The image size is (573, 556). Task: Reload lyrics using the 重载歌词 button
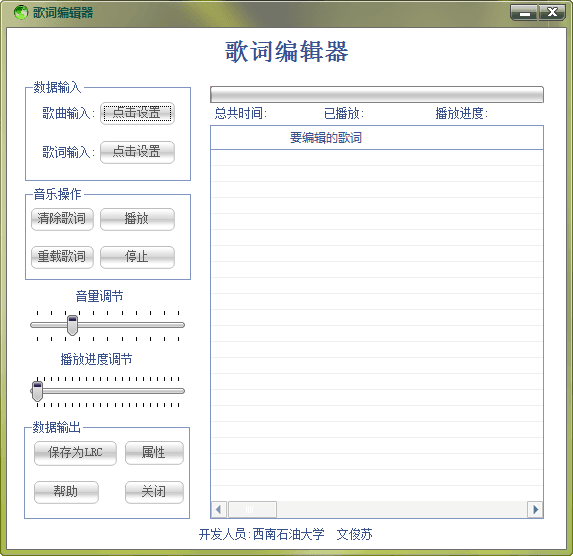(x=62, y=257)
